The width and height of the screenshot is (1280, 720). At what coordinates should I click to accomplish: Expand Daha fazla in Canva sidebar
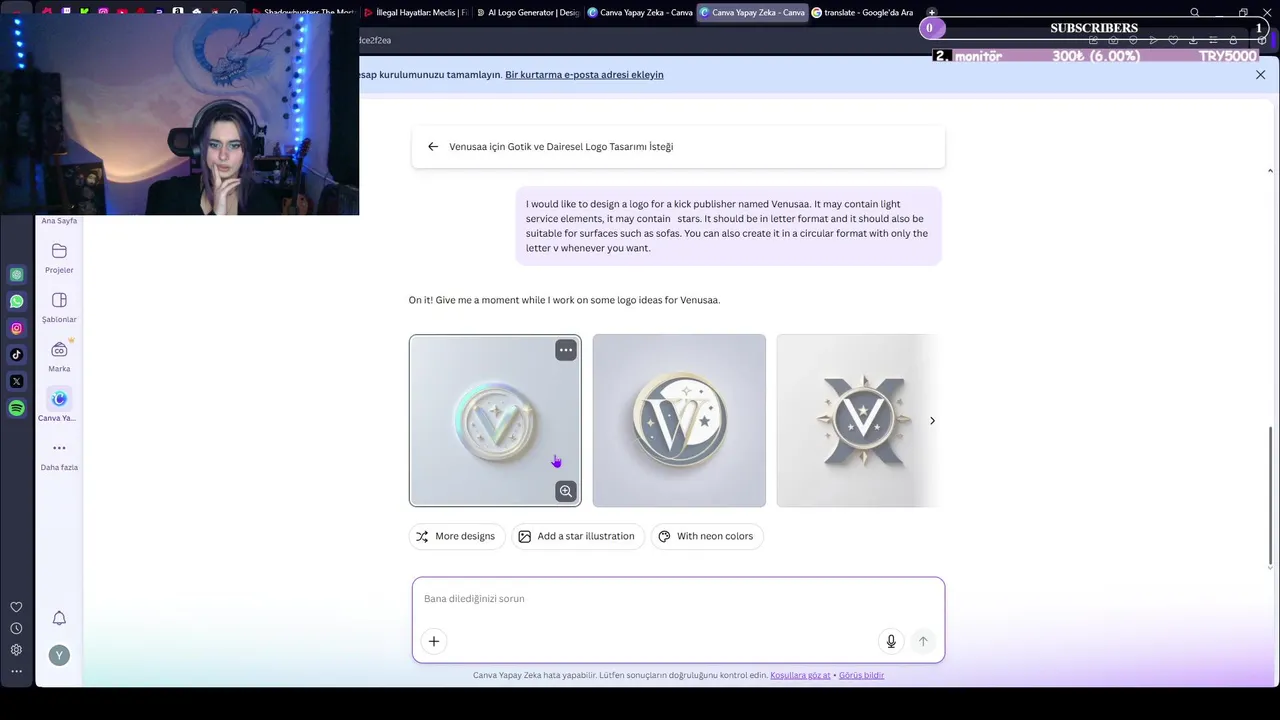coord(59,454)
